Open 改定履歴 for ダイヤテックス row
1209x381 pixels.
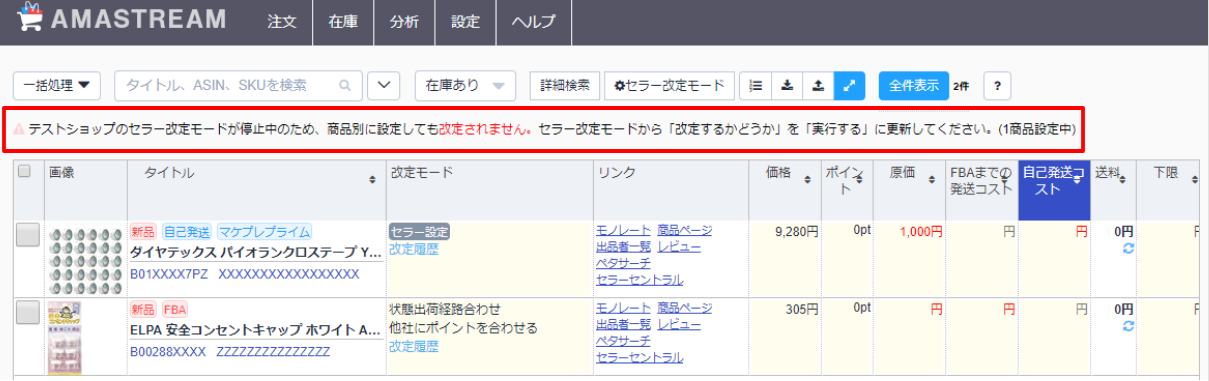click(414, 248)
